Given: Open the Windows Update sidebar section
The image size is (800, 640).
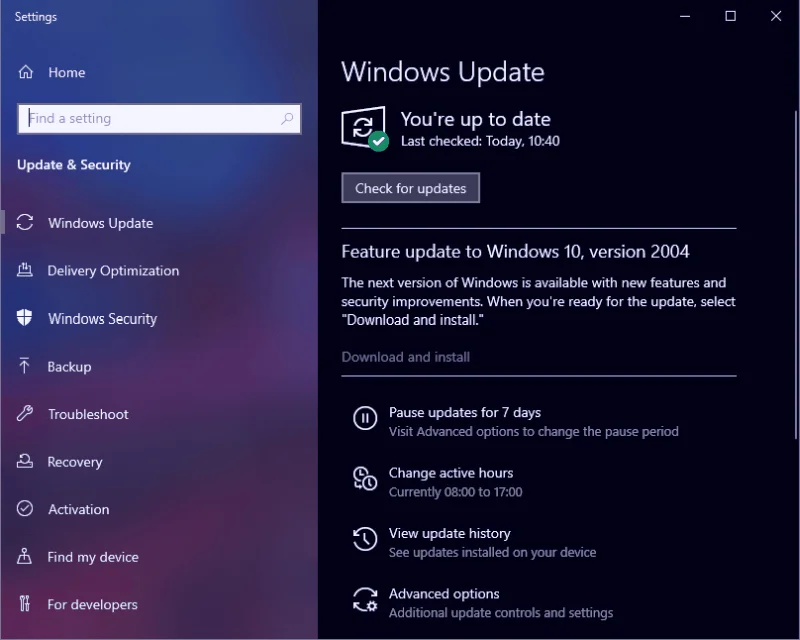Looking at the screenshot, I should pos(103,223).
